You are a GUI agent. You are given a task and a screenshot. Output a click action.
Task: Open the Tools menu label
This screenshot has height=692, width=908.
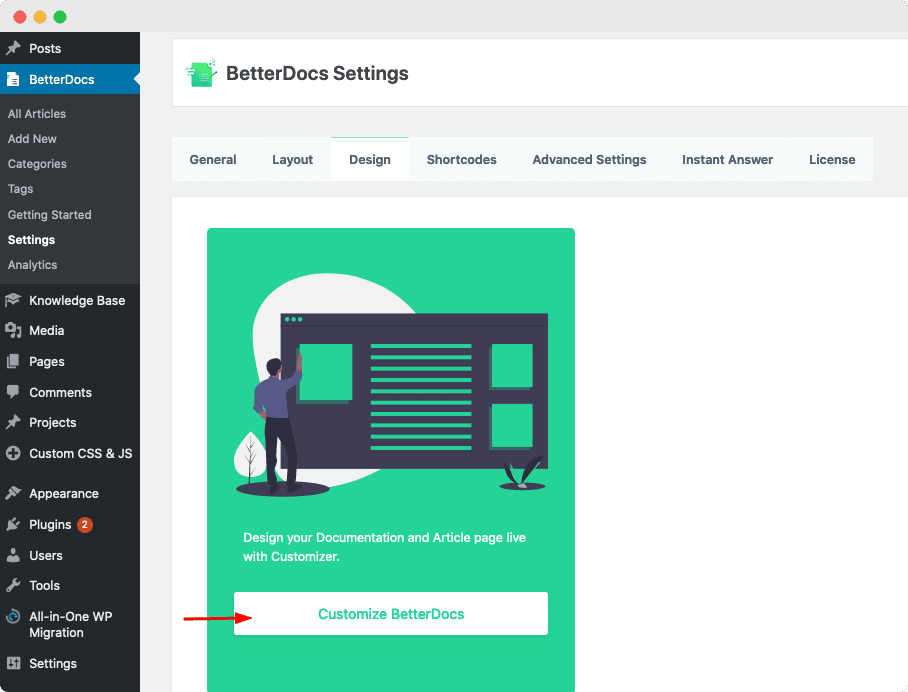pos(45,585)
